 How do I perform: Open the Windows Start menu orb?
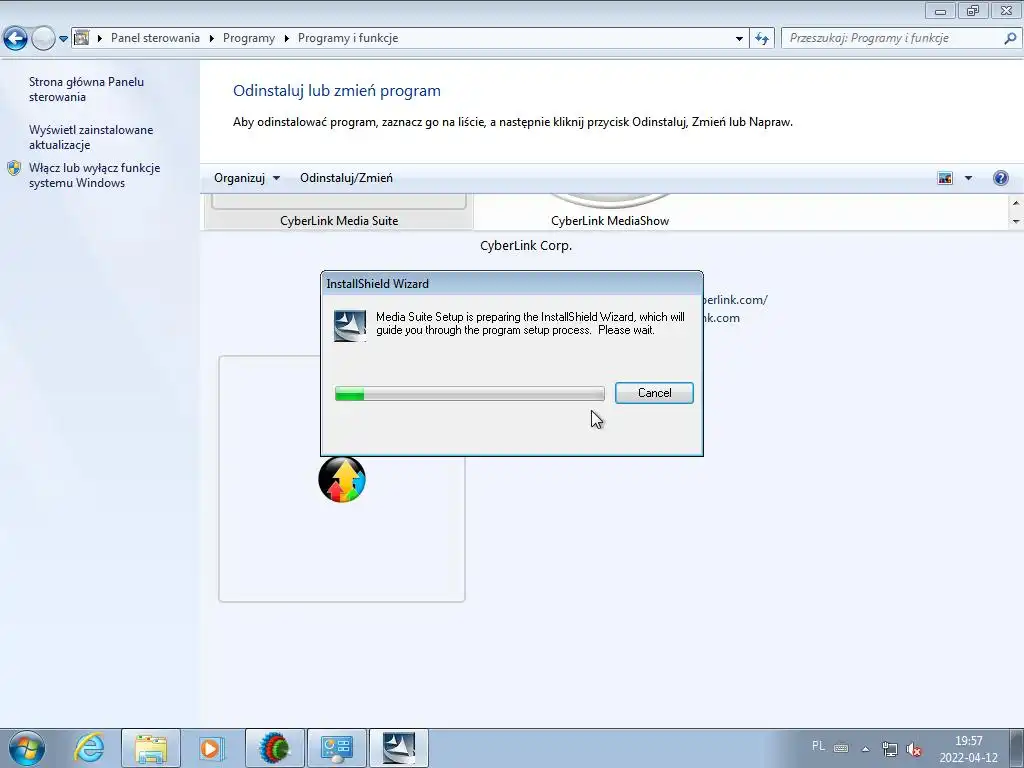(27, 748)
